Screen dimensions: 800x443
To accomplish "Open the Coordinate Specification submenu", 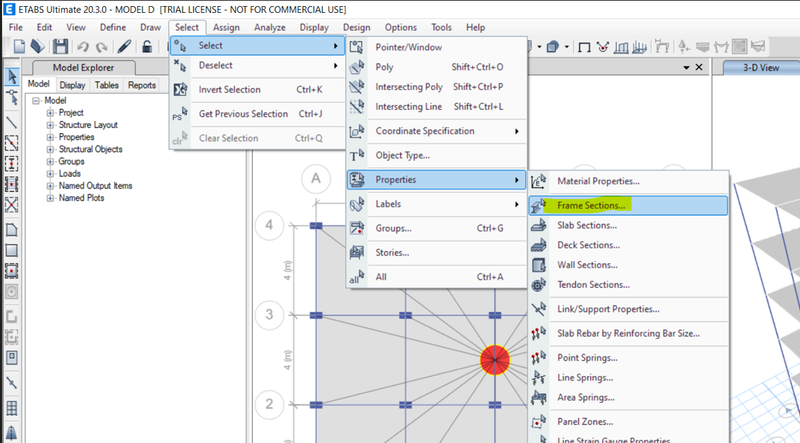I will [436, 131].
